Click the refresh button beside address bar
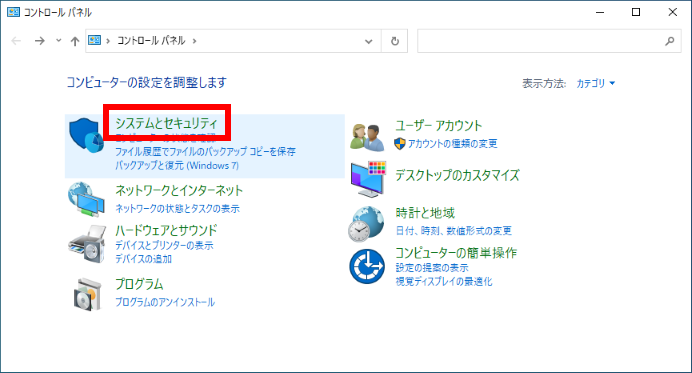The width and height of the screenshot is (692, 373). (x=395, y=41)
